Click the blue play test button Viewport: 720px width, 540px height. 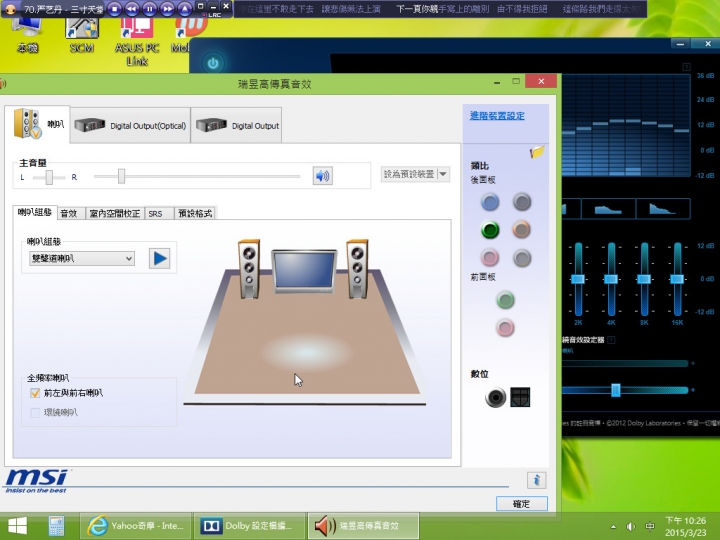pyautogui.click(x=159, y=259)
